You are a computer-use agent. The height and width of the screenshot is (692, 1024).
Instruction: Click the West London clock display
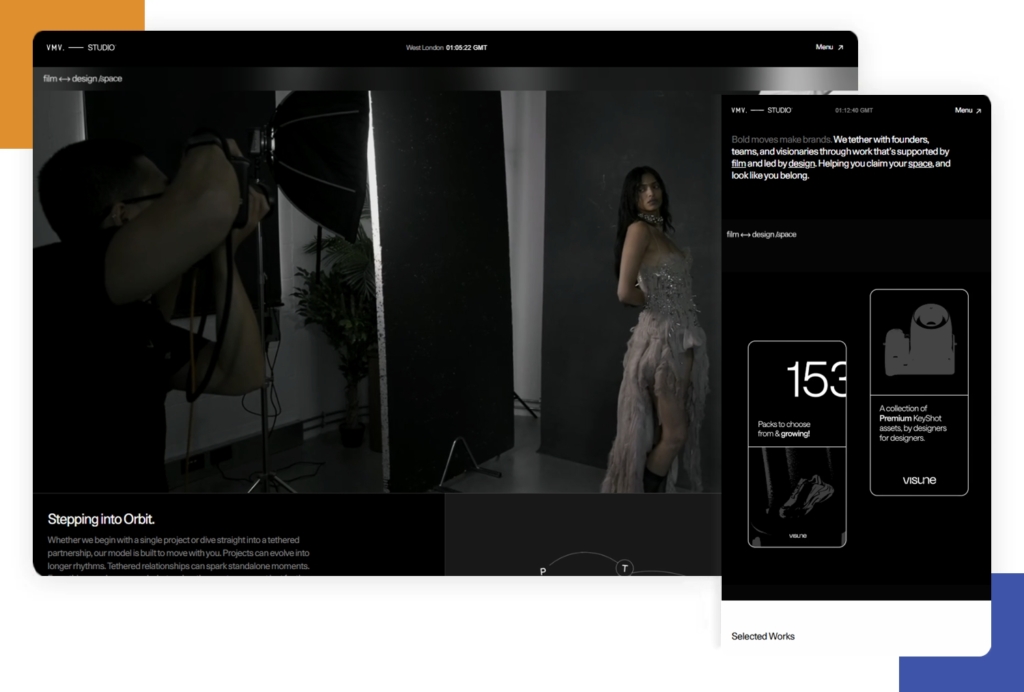click(449, 47)
